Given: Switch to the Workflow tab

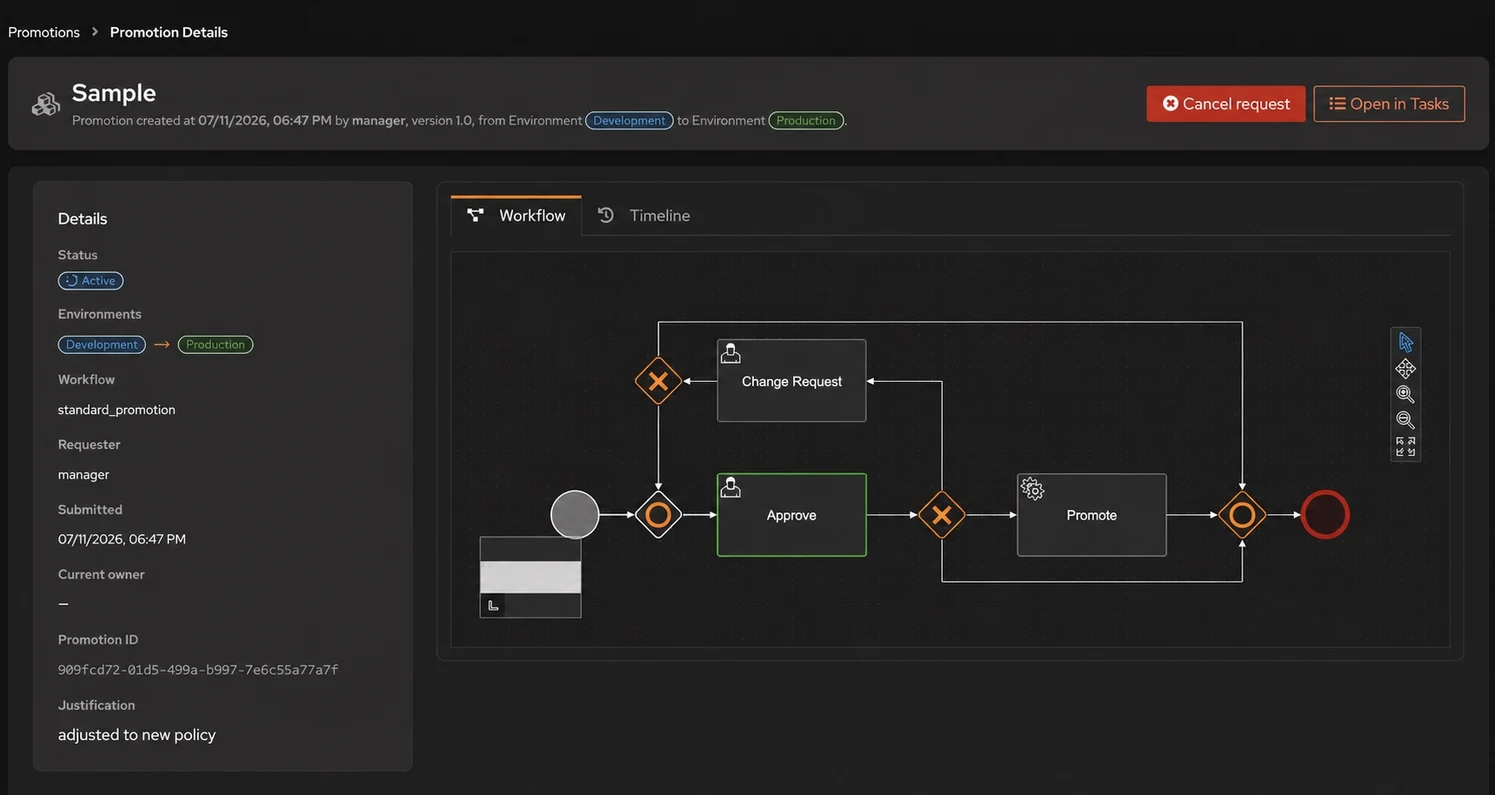Looking at the screenshot, I should click(516, 215).
